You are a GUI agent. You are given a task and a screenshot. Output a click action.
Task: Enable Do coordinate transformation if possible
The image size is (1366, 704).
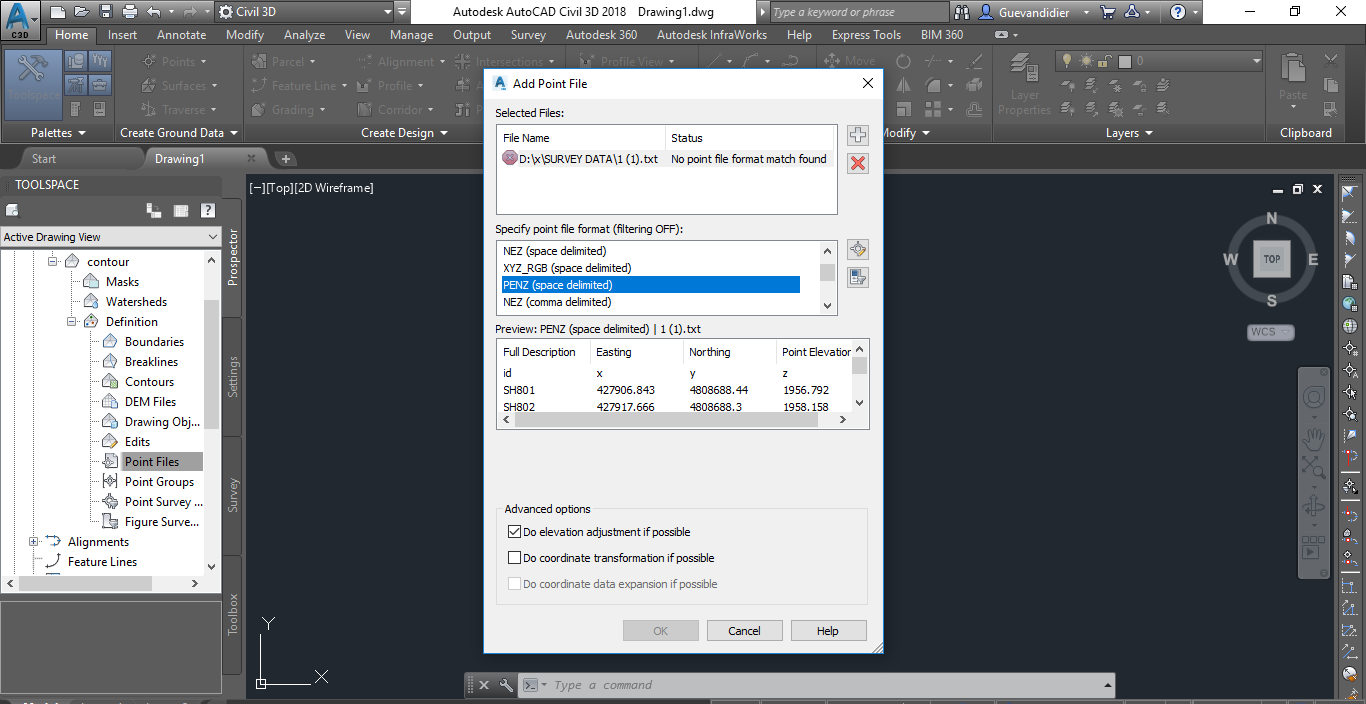click(515, 557)
